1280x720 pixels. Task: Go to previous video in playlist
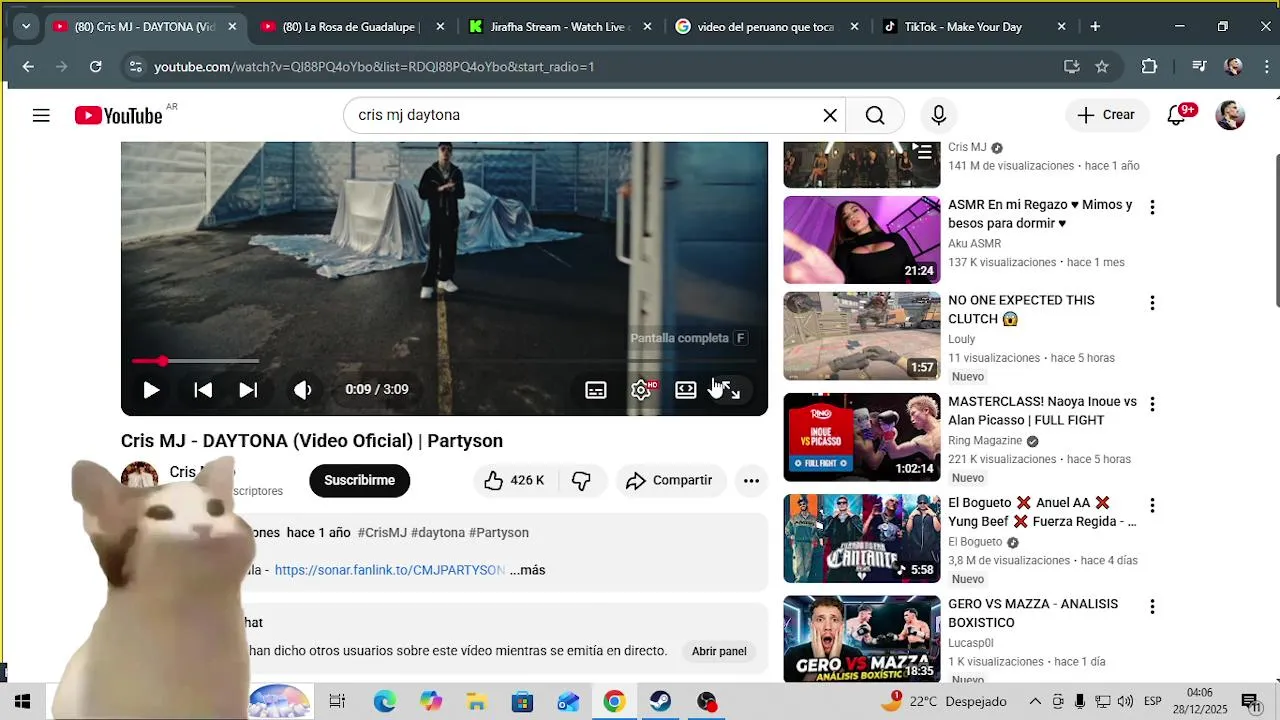[203, 390]
